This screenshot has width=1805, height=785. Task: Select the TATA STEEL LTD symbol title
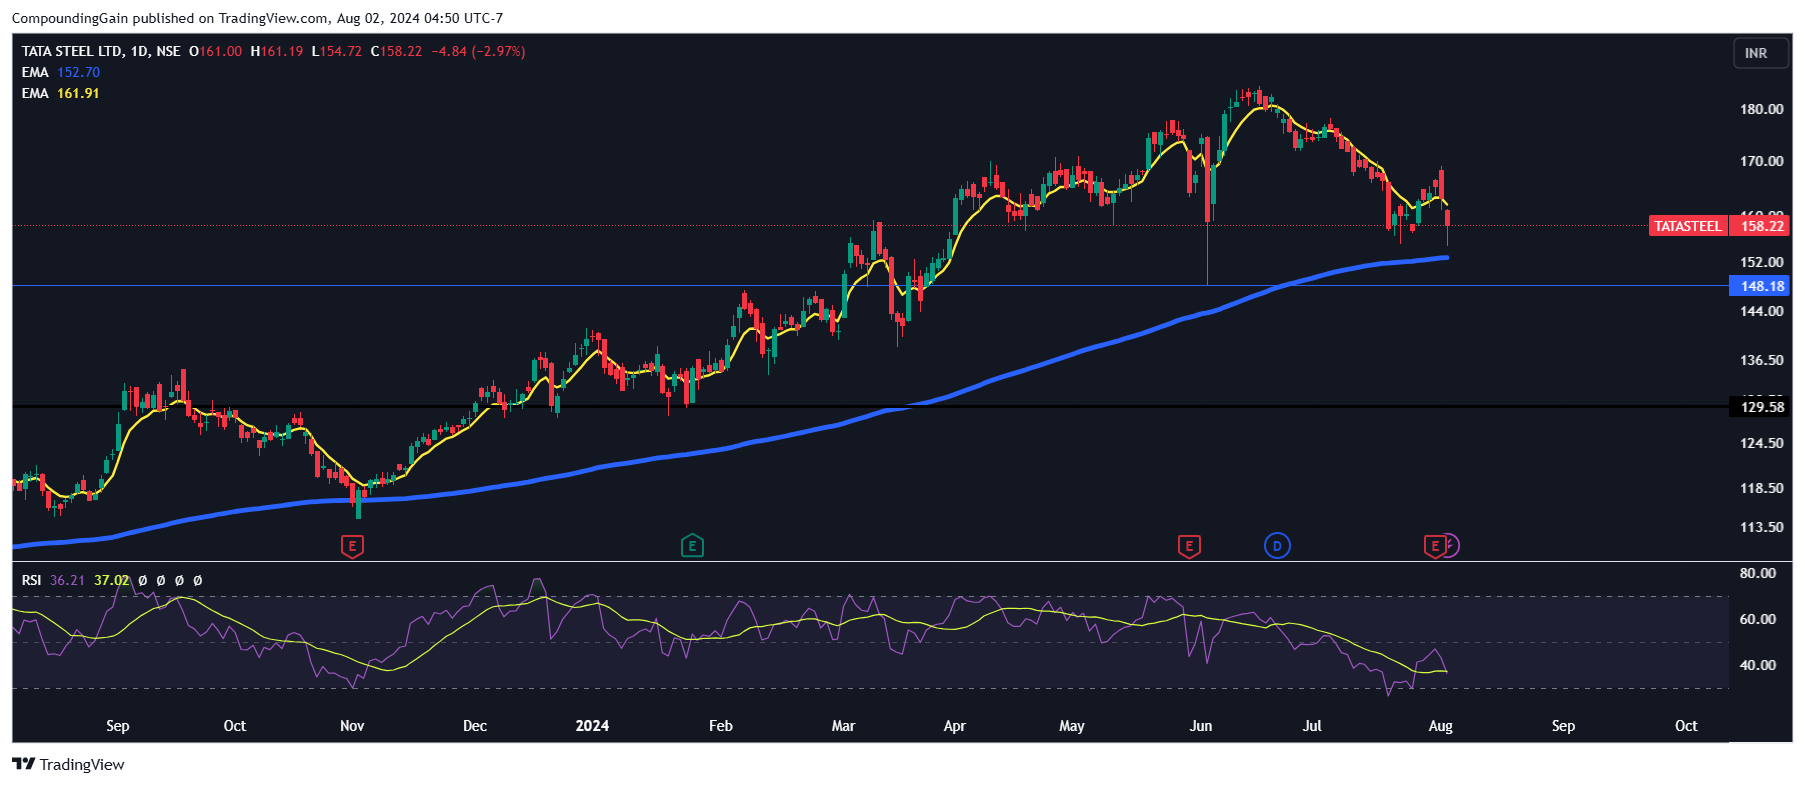pyautogui.click(x=72, y=51)
